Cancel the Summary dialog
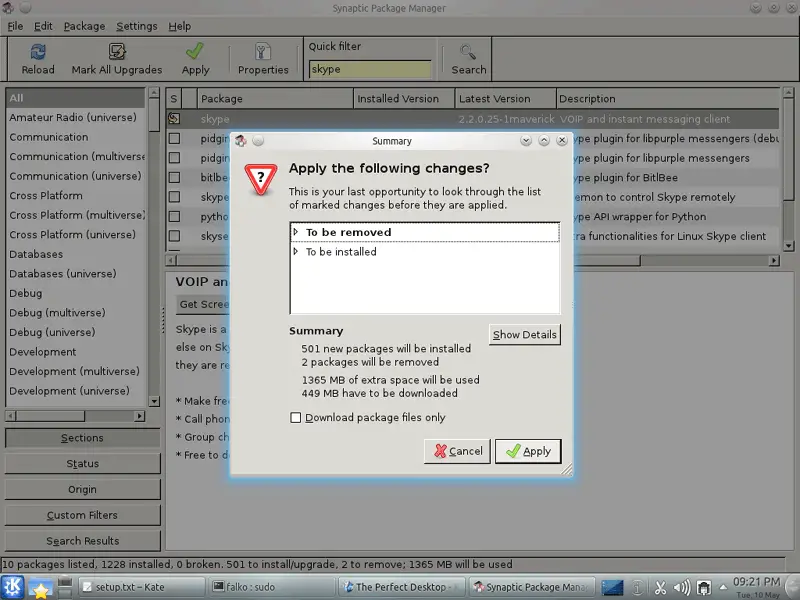The image size is (800, 600). coord(458,451)
